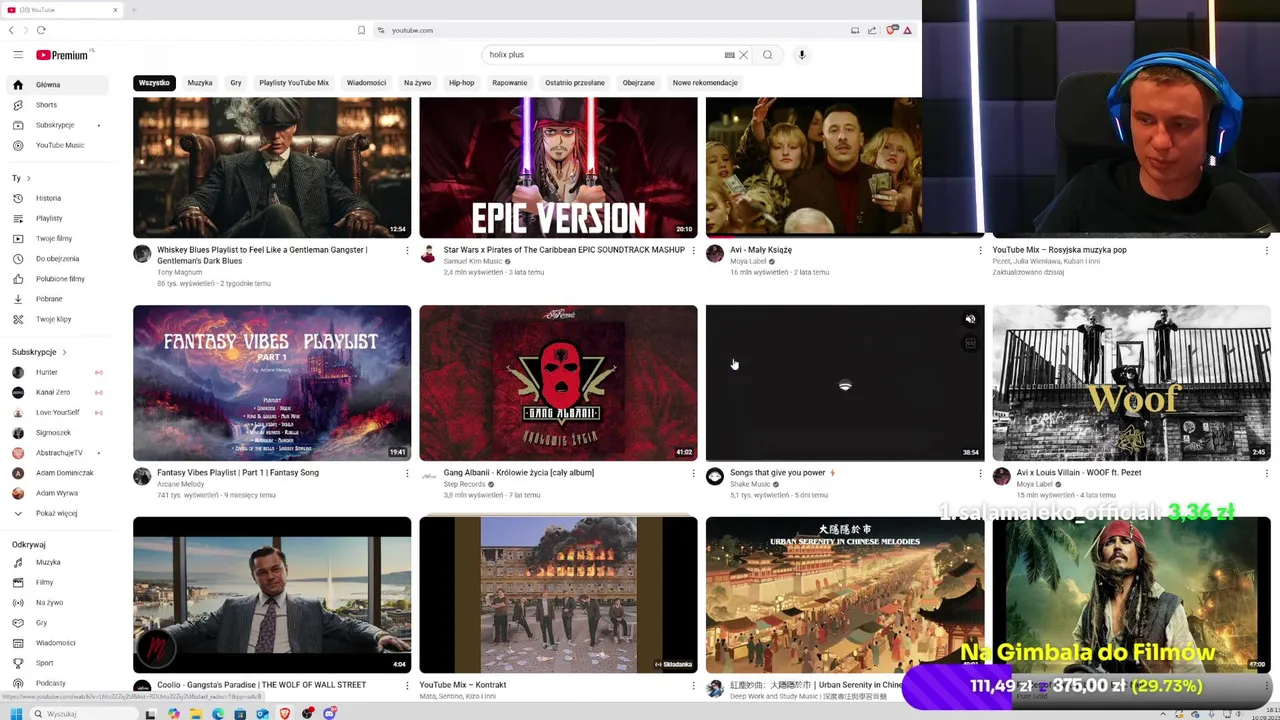Image resolution: width=1280 pixels, height=720 pixels.
Task: Select the Wiadomości filter chip
Action: (366, 83)
